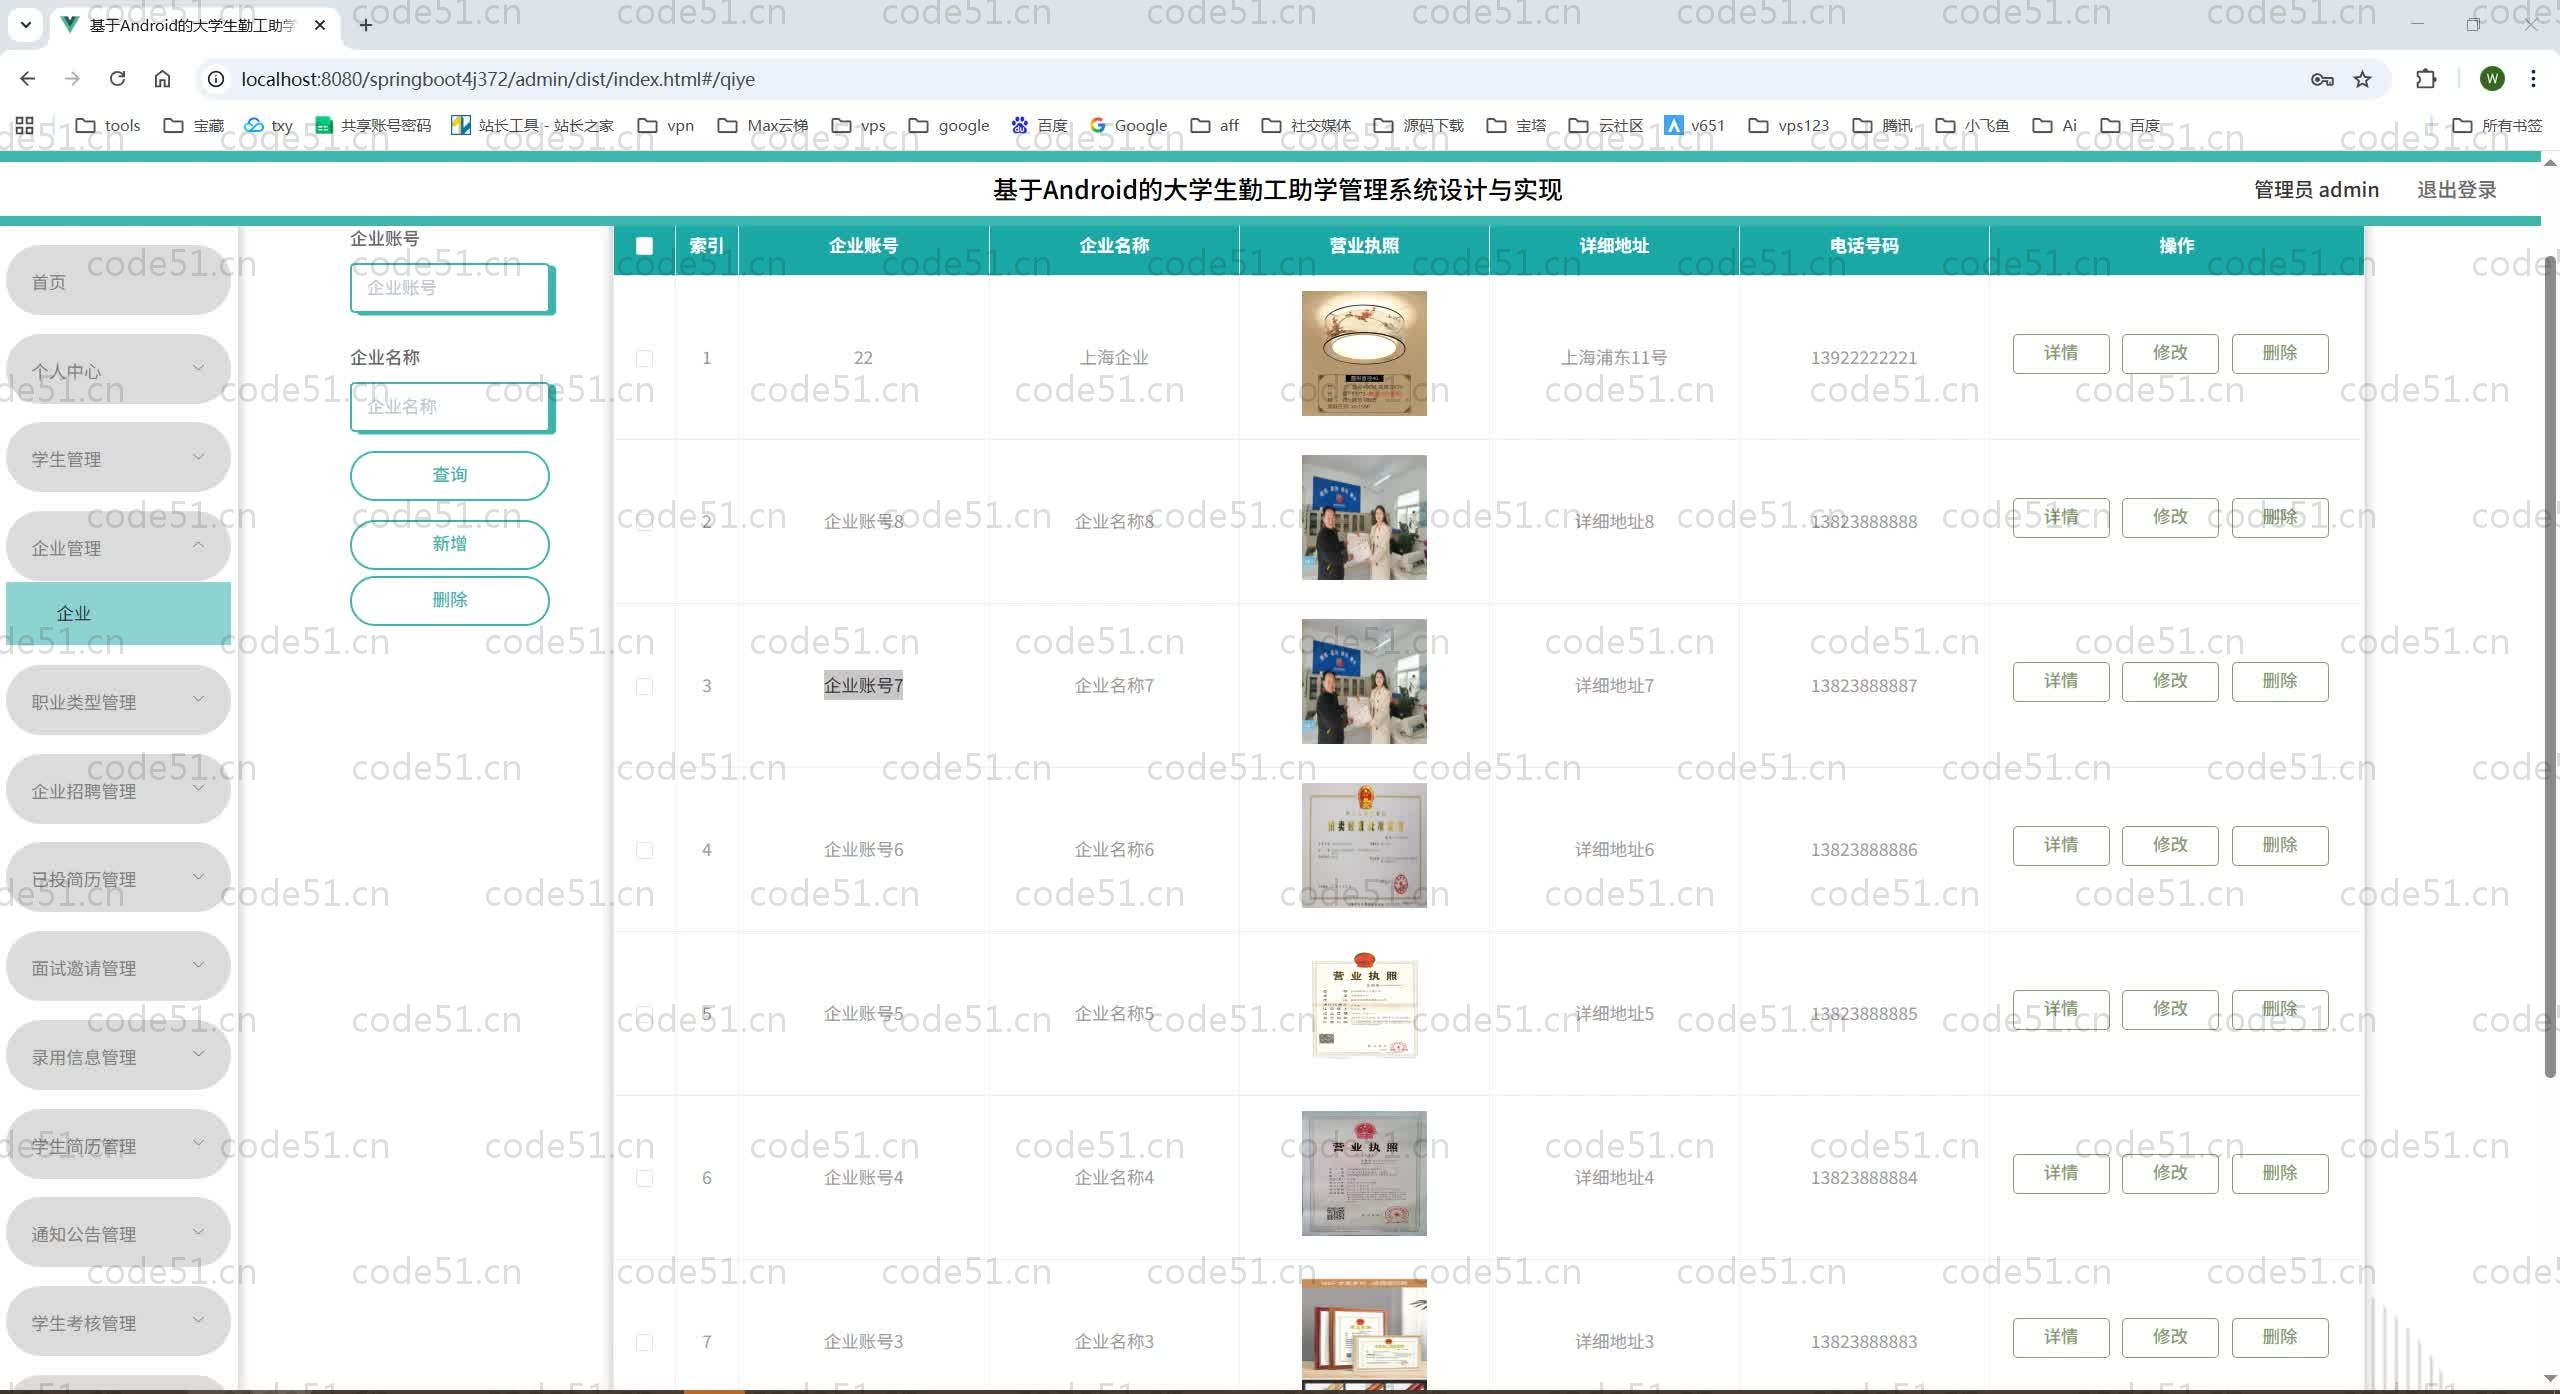Check the row for 企业账号7

(x=644, y=686)
